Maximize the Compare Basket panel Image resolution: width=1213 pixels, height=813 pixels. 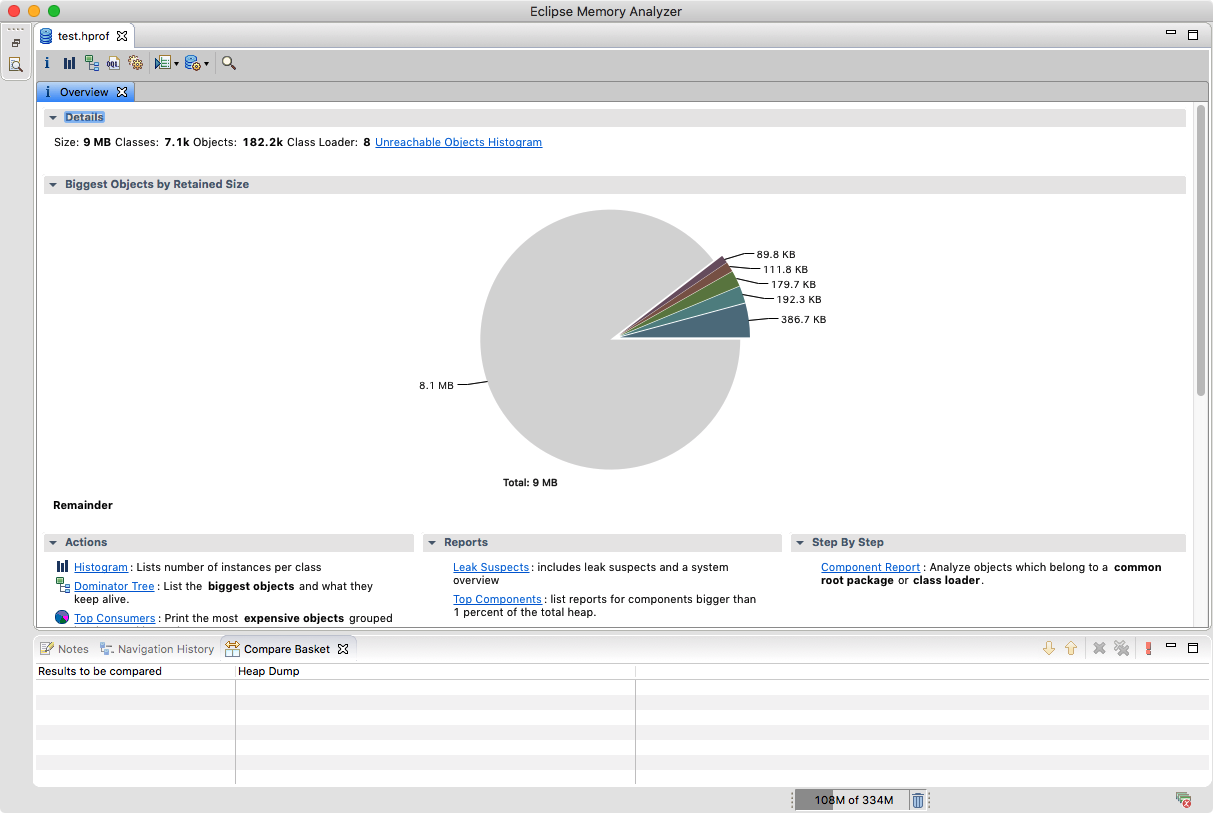tap(1192, 648)
